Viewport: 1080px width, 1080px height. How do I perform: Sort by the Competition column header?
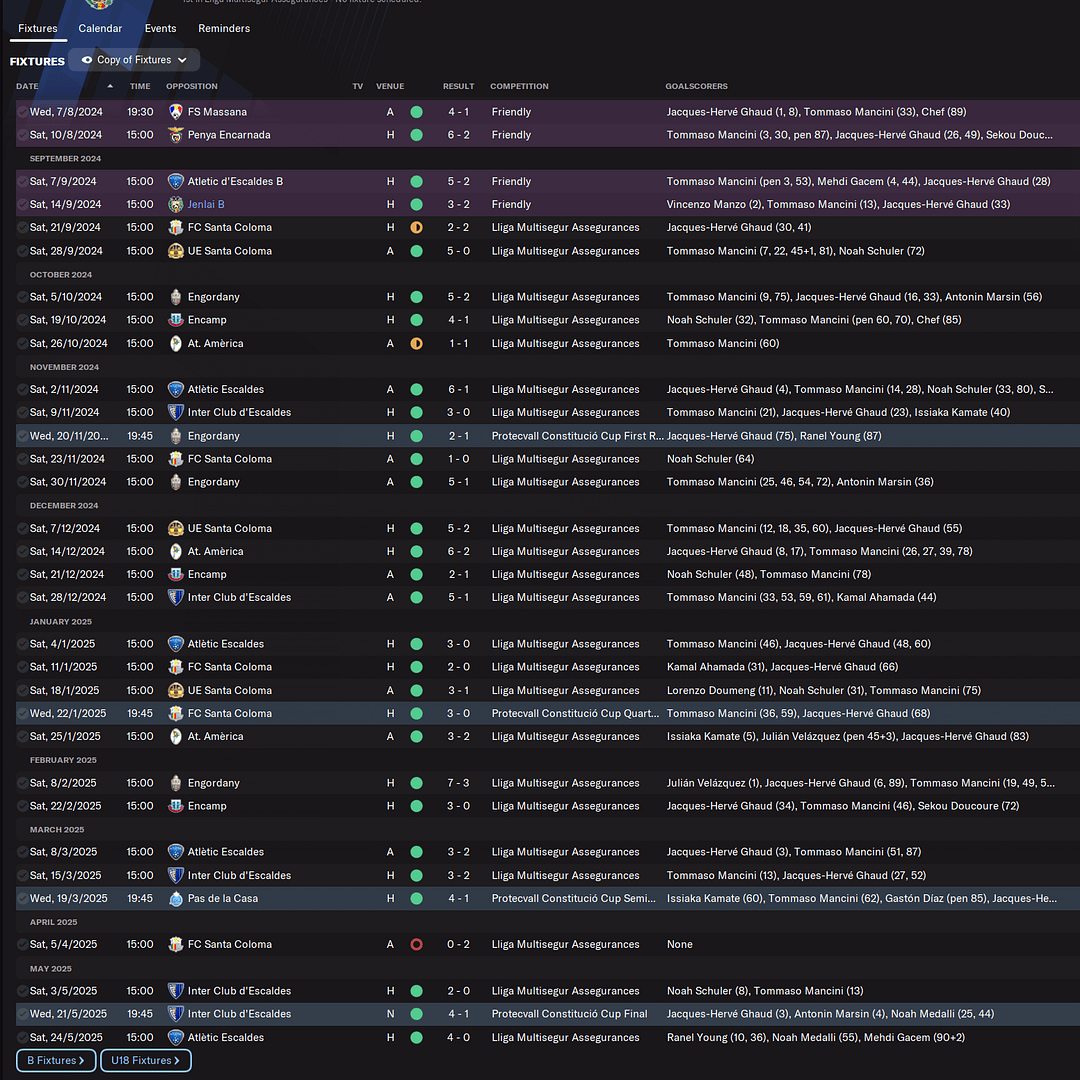click(519, 86)
